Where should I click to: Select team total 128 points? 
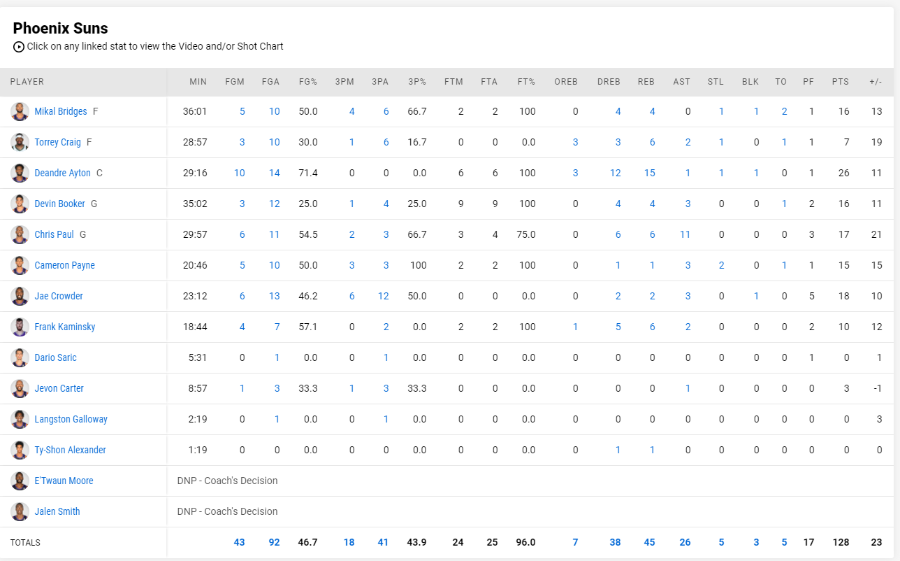pos(841,542)
